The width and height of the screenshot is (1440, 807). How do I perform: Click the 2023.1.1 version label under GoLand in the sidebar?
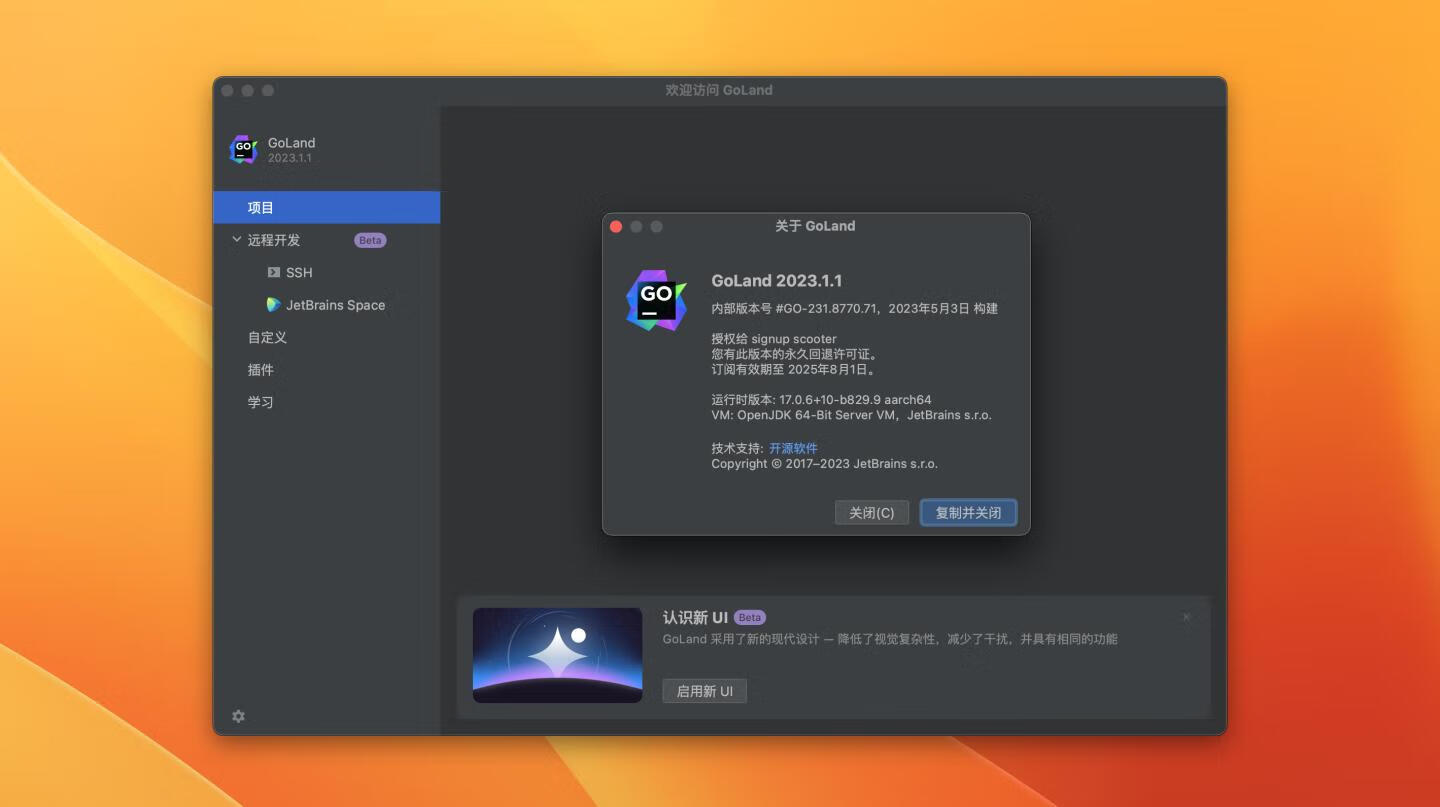pyautogui.click(x=290, y=158)
